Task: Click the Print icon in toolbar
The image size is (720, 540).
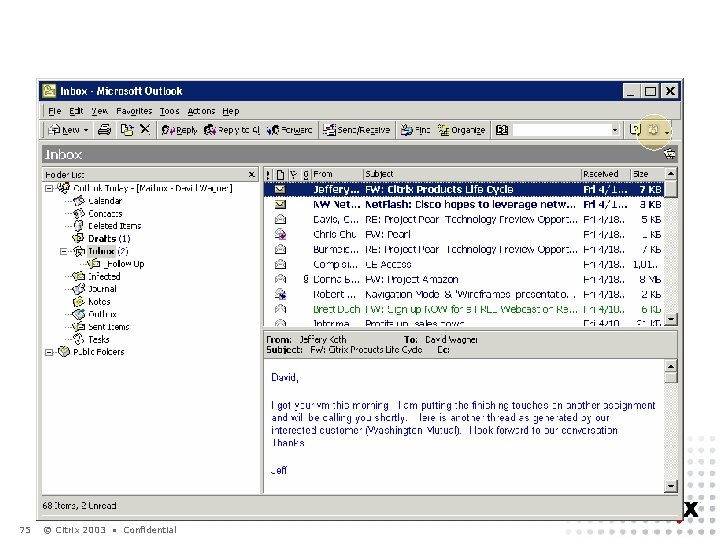Action: pyautogui.click(x=104, y=130)
